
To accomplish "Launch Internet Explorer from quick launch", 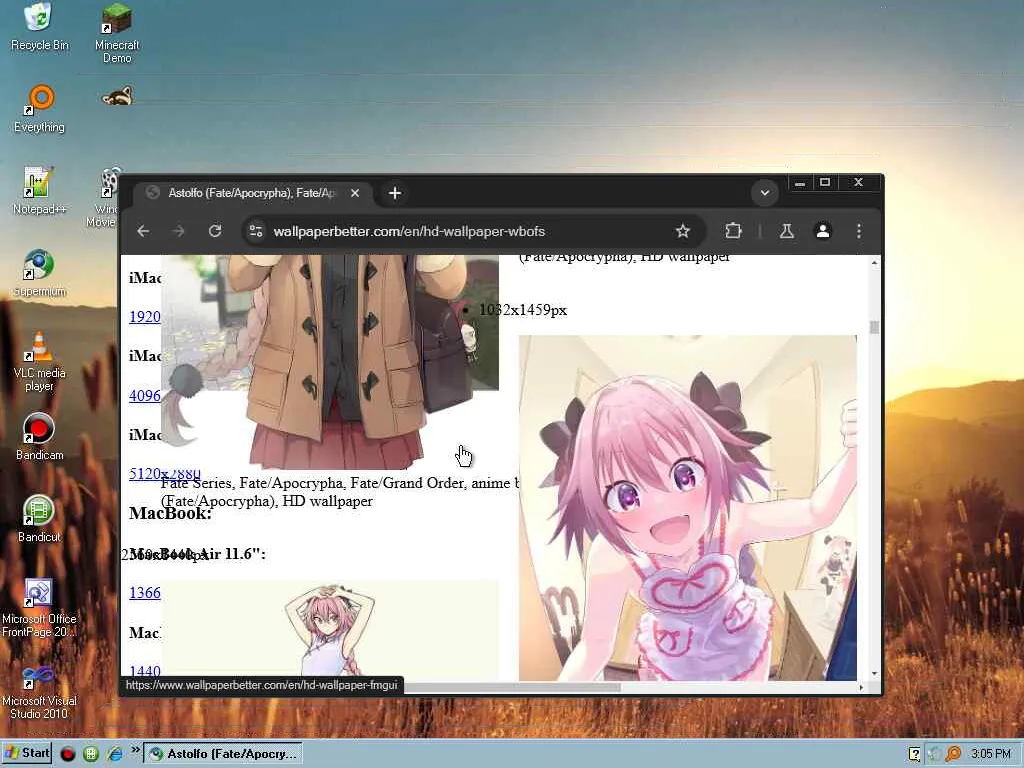I will tap(114, 754).
